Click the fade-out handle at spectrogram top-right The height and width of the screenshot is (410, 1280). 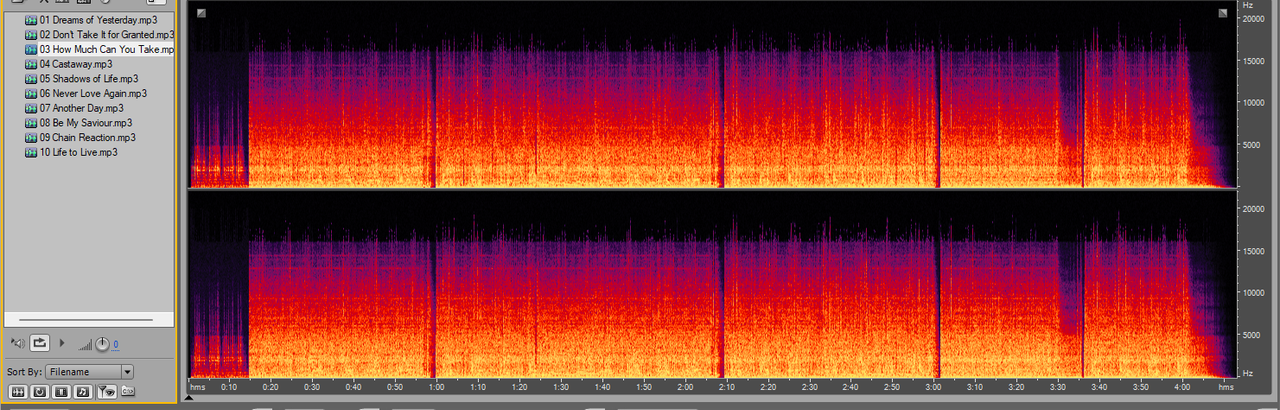click(x=1222, y=13)
